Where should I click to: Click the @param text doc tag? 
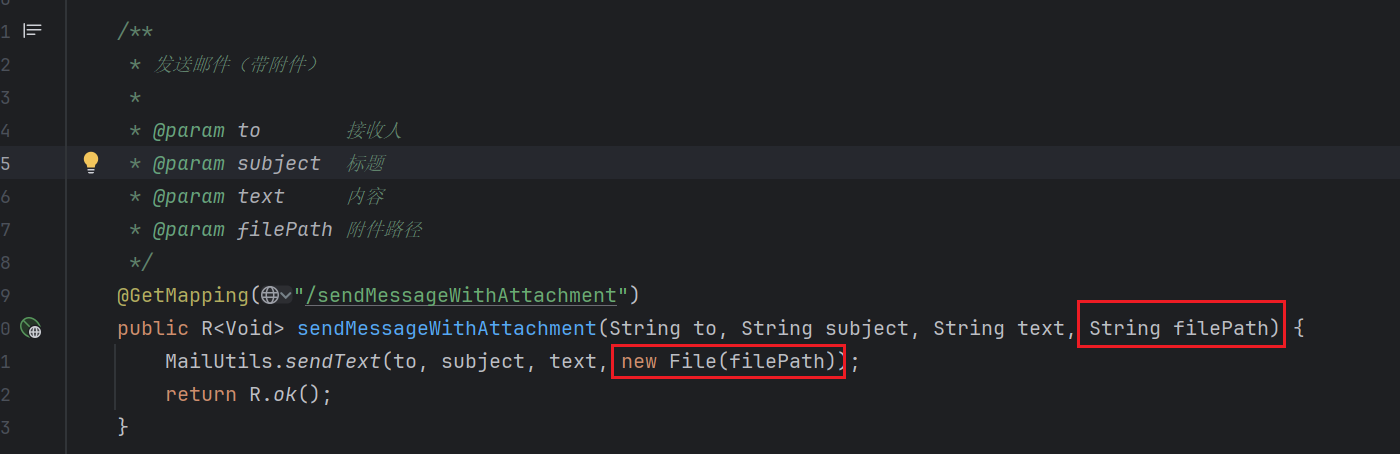[x=219, y=196]
